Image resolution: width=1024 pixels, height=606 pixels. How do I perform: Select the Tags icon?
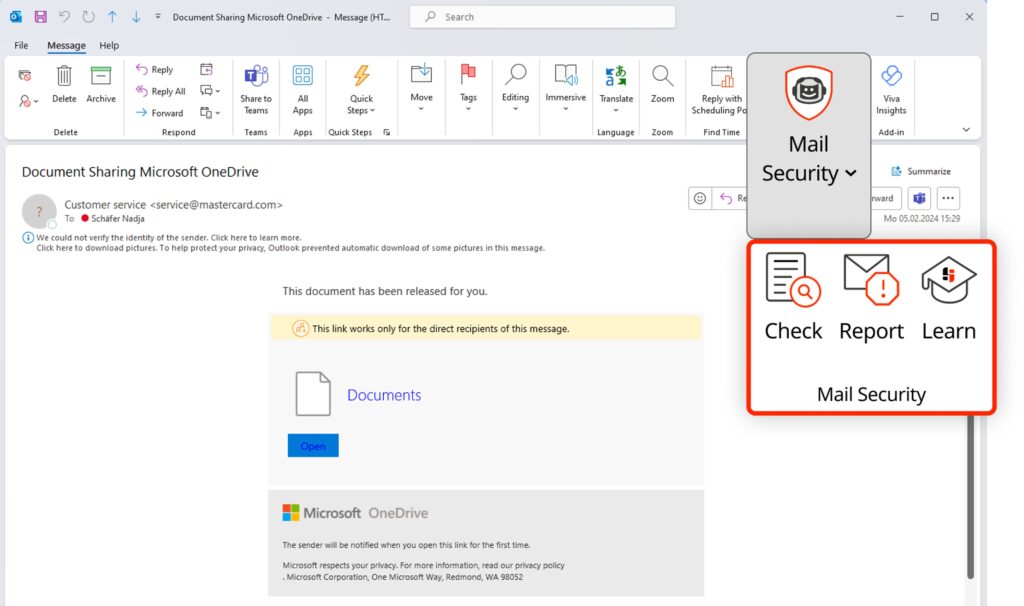(x=468, y=88)
